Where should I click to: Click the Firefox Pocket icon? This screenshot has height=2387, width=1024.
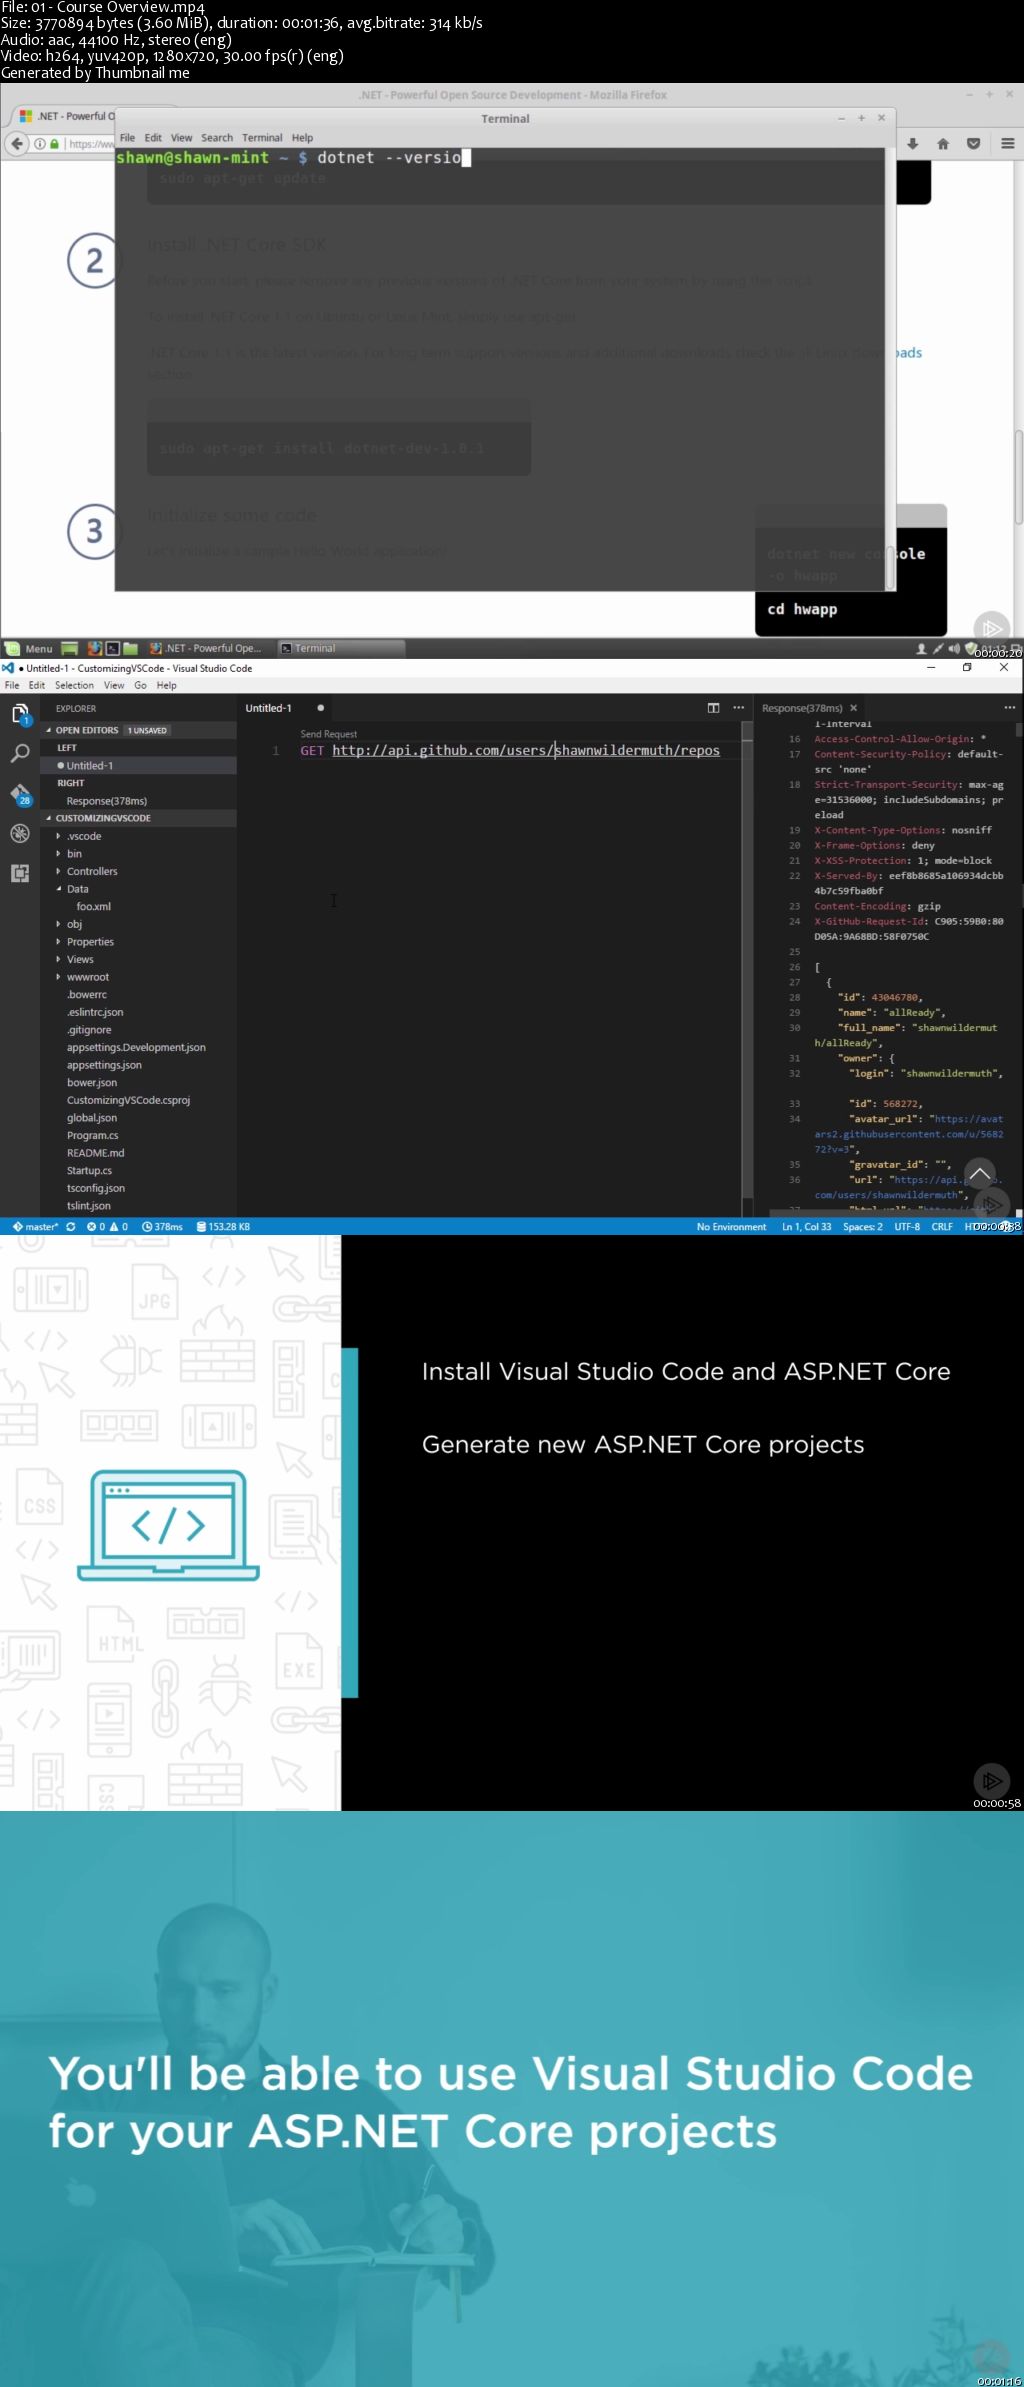tap(973, 144)
